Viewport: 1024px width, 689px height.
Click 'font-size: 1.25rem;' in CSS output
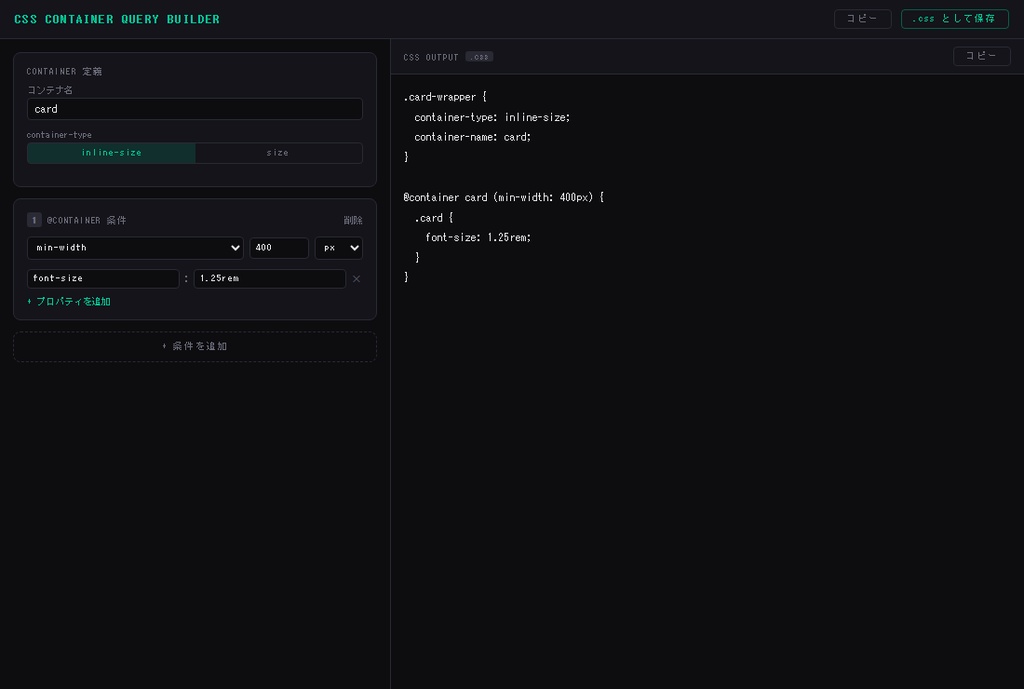(x=478, y=238)
